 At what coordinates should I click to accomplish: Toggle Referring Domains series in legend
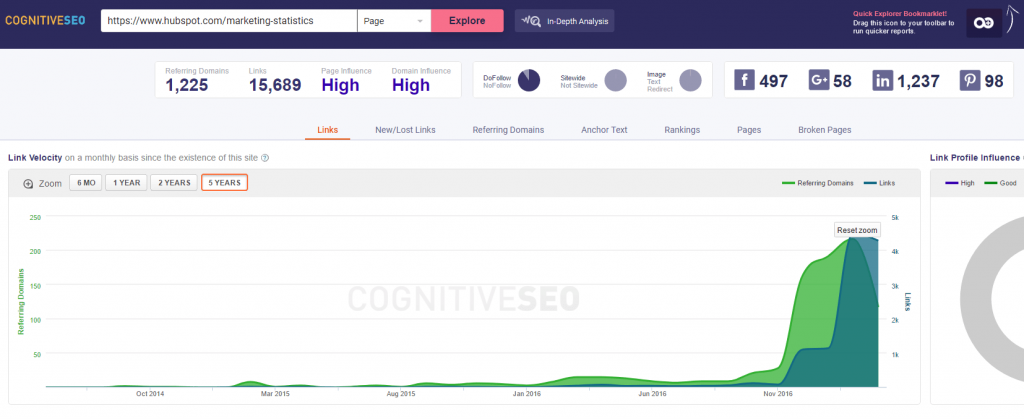pos(818,183)
